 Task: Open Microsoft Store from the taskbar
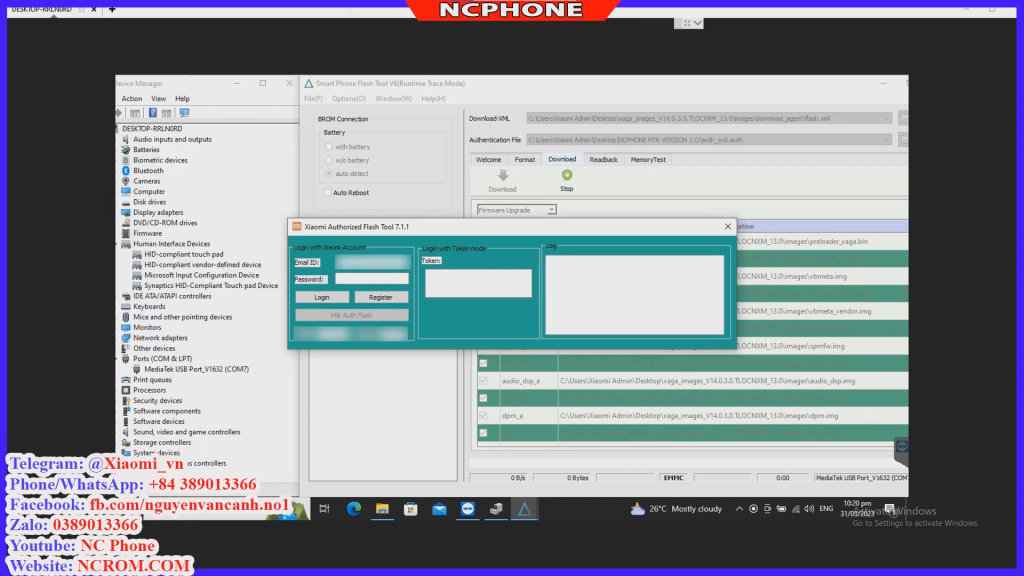[x=410, y=509]
